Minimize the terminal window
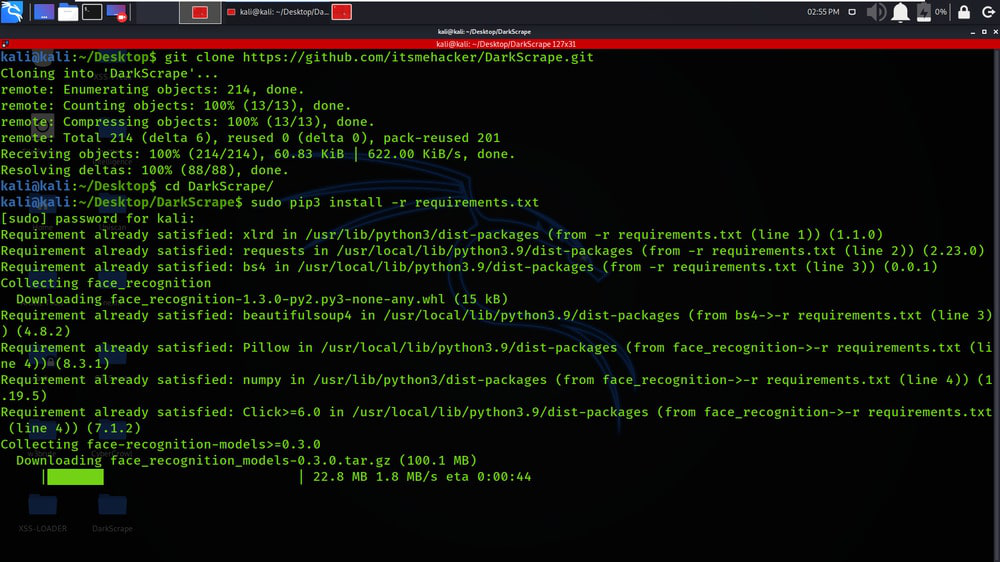Image resolution: width=1000 pixels, height=562 pixels. pos(973,32)
